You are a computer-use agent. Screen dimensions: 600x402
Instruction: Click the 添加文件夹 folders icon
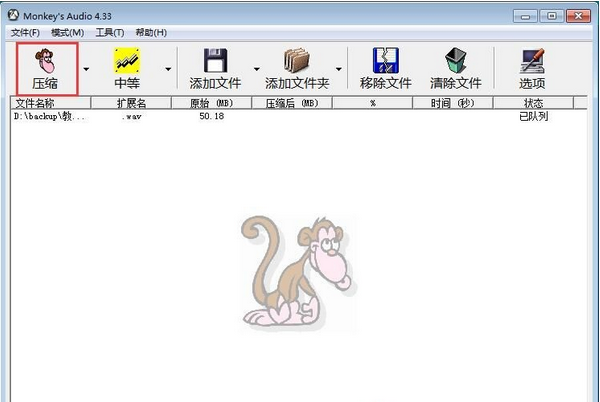[x=297, y=60]
